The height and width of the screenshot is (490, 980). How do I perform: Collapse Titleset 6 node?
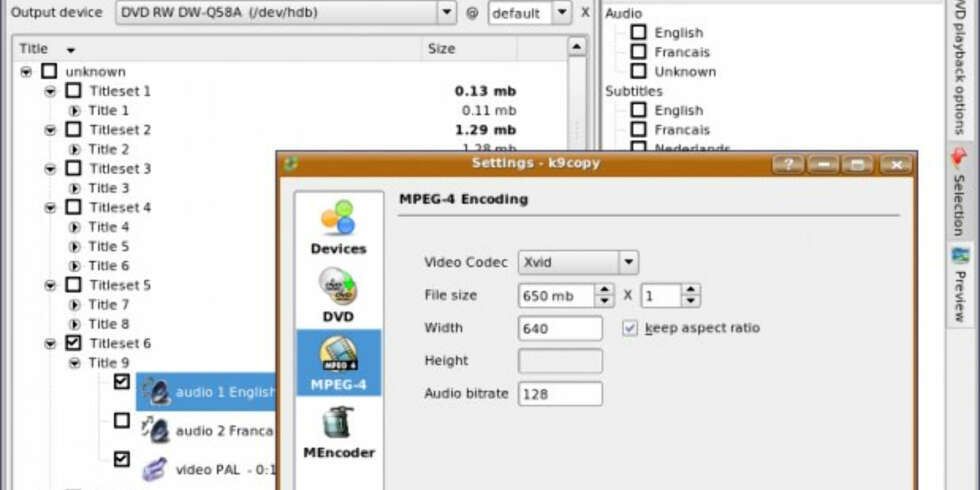pos(50,343)
